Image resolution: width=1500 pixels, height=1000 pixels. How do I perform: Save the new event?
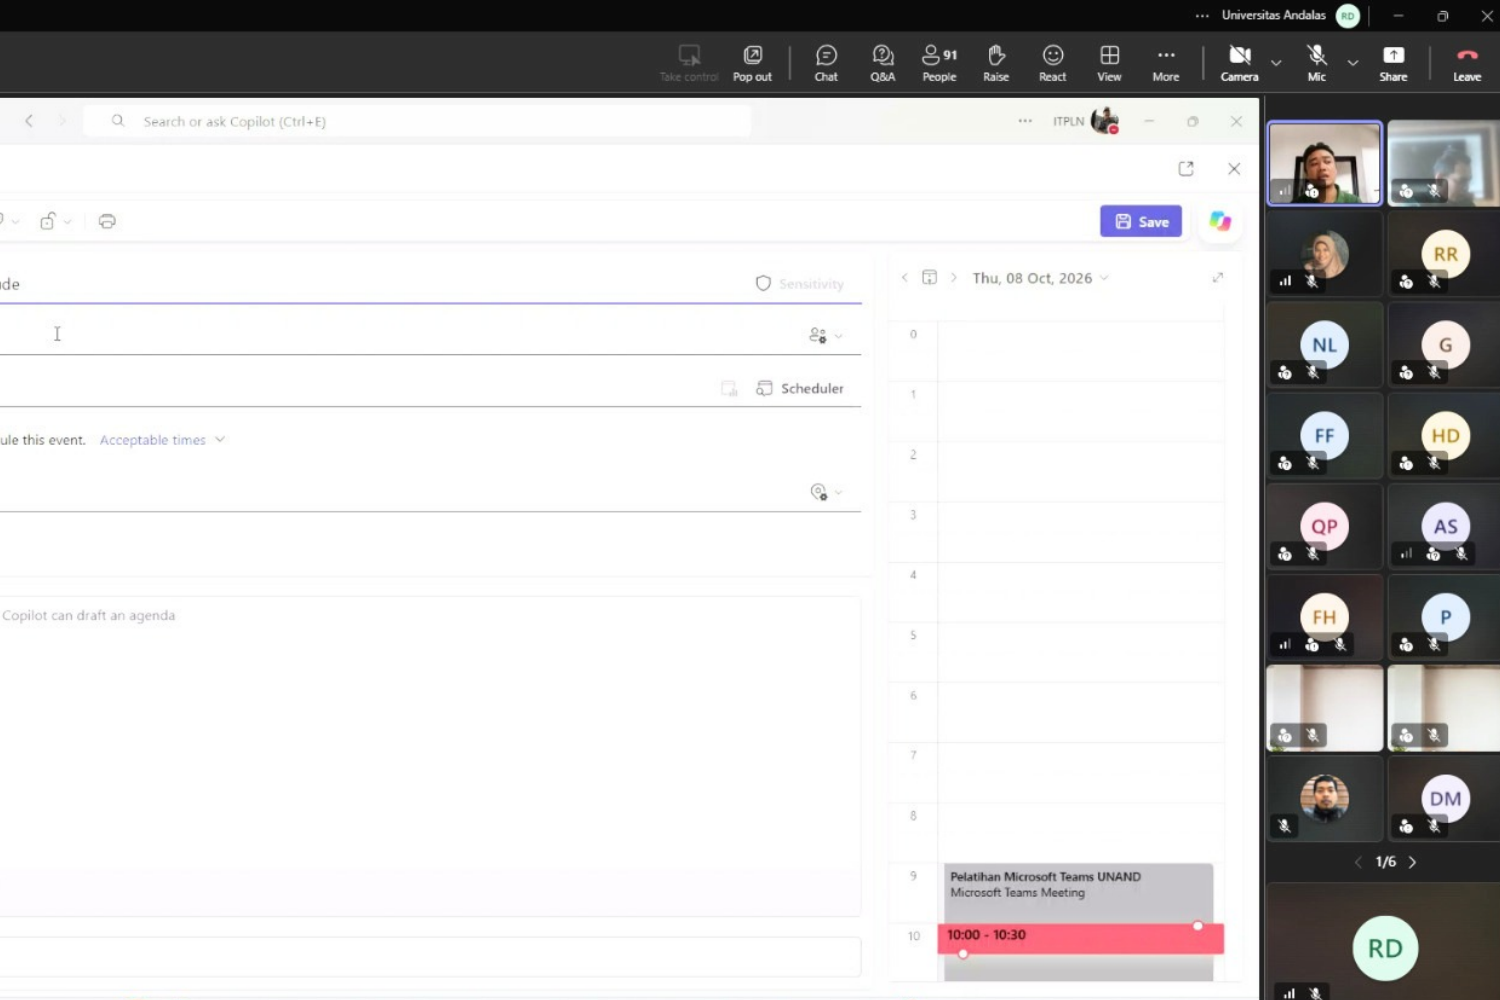[x=1141, y=221]
